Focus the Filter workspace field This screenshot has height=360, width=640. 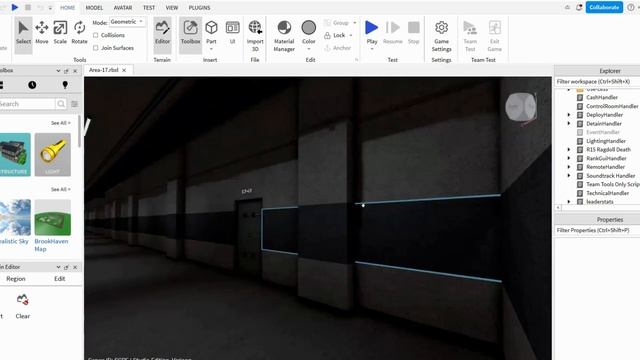[x=597, y=82]
